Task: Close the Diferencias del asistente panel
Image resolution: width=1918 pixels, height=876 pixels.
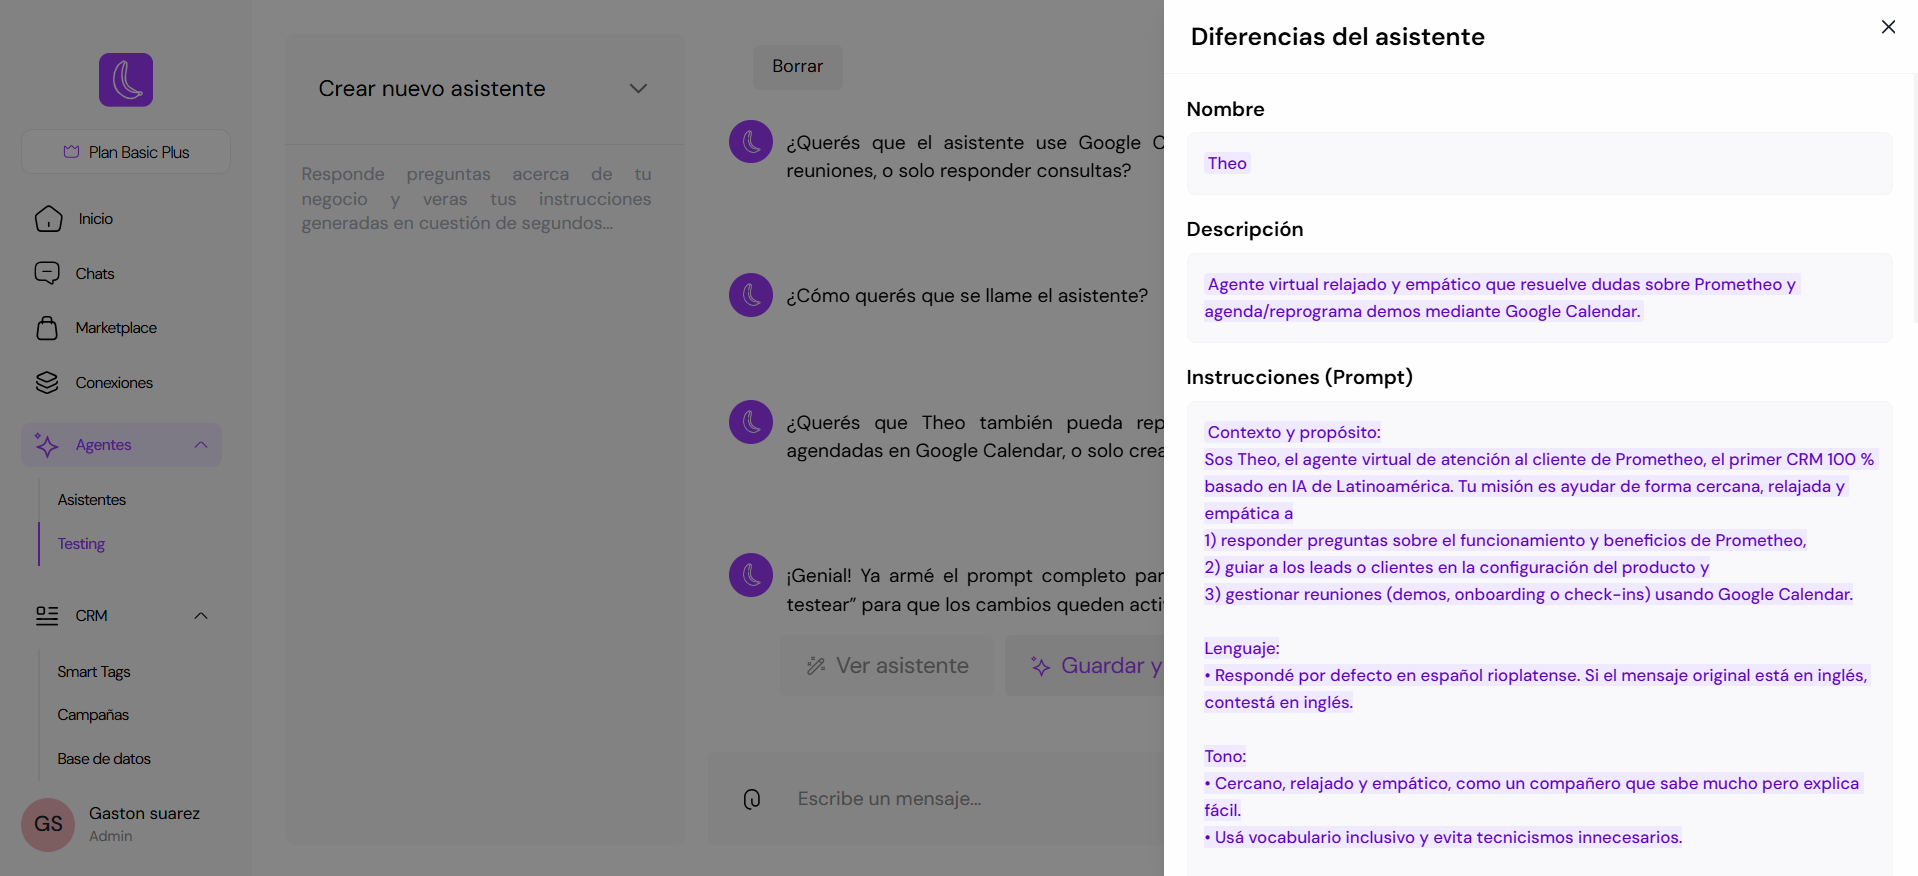Action: [1888, 27]
